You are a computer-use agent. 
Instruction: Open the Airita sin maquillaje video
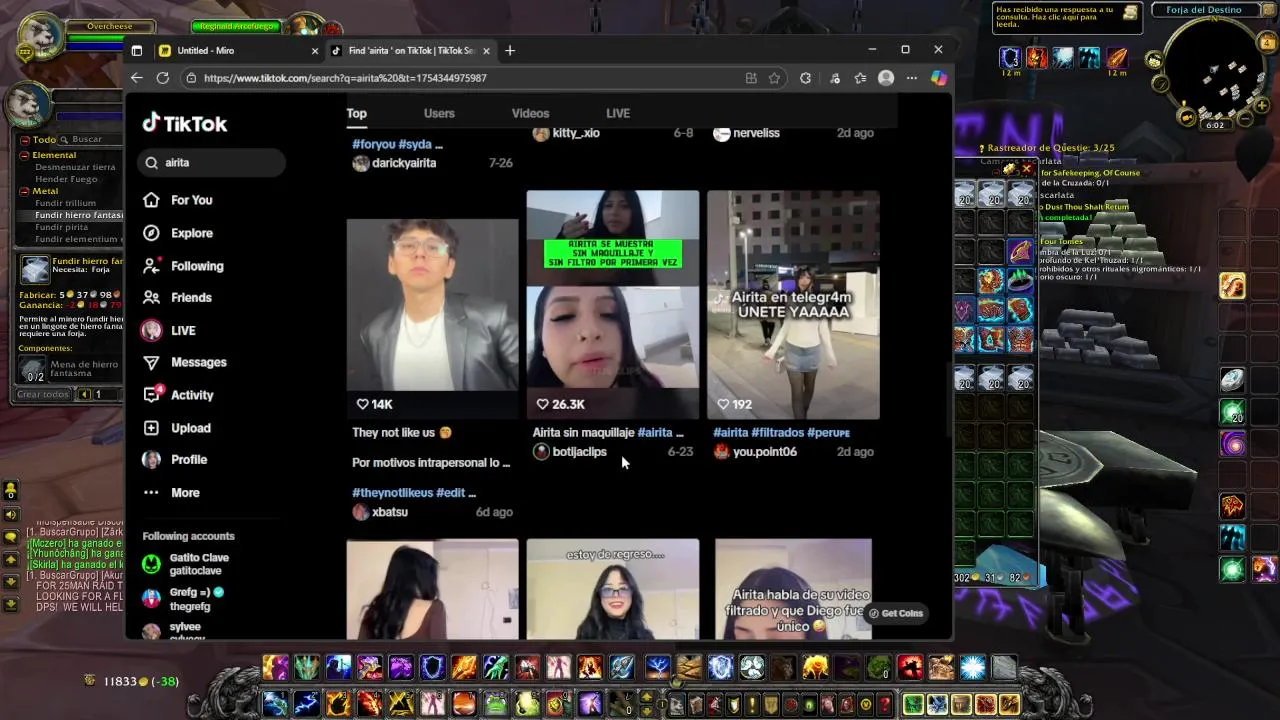pos(613,305)
